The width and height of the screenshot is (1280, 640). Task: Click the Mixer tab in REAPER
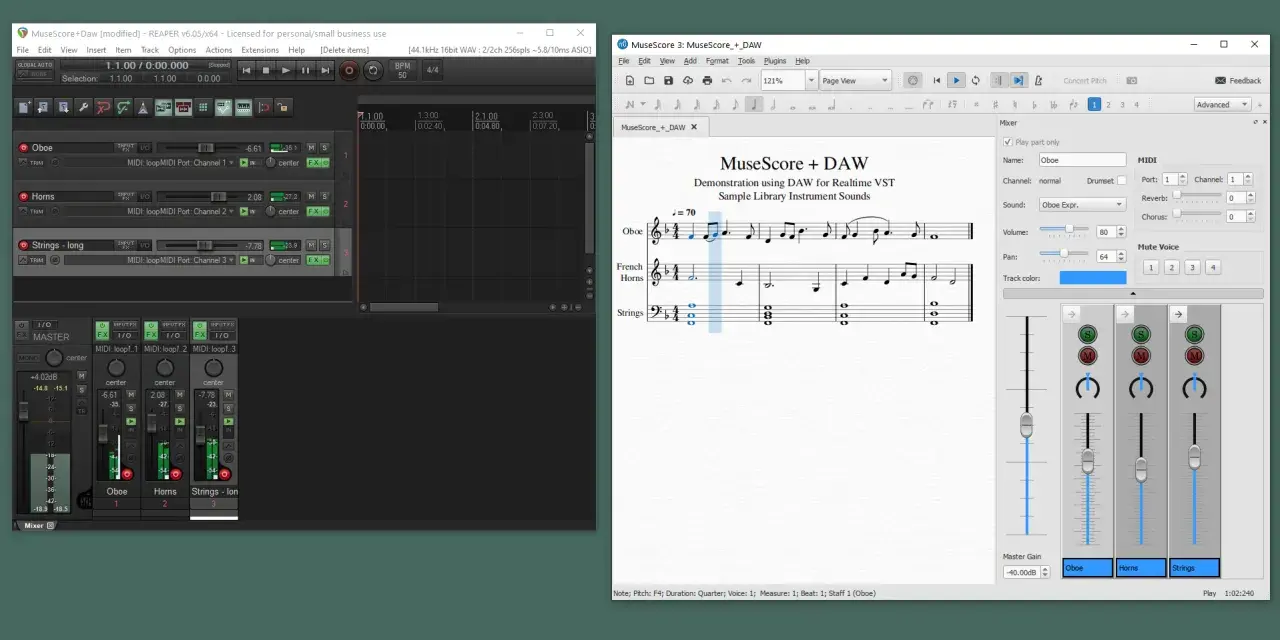(35, 525)
